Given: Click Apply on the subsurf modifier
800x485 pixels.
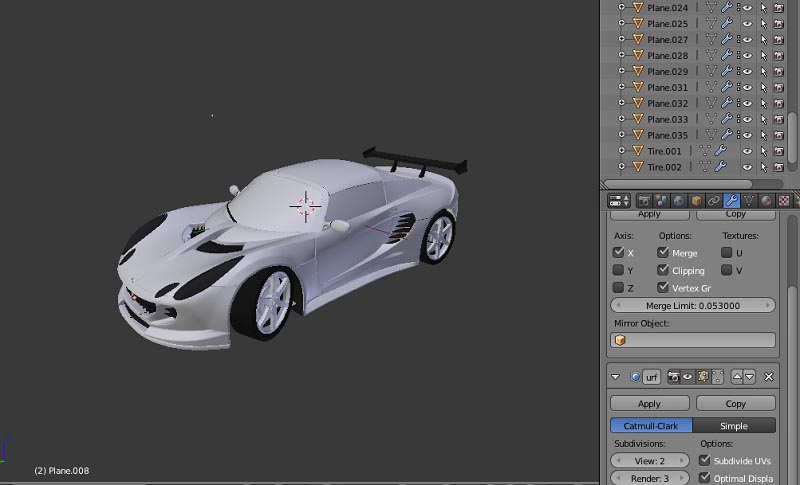Looking at the screenshot, I should tap(649, 404).
